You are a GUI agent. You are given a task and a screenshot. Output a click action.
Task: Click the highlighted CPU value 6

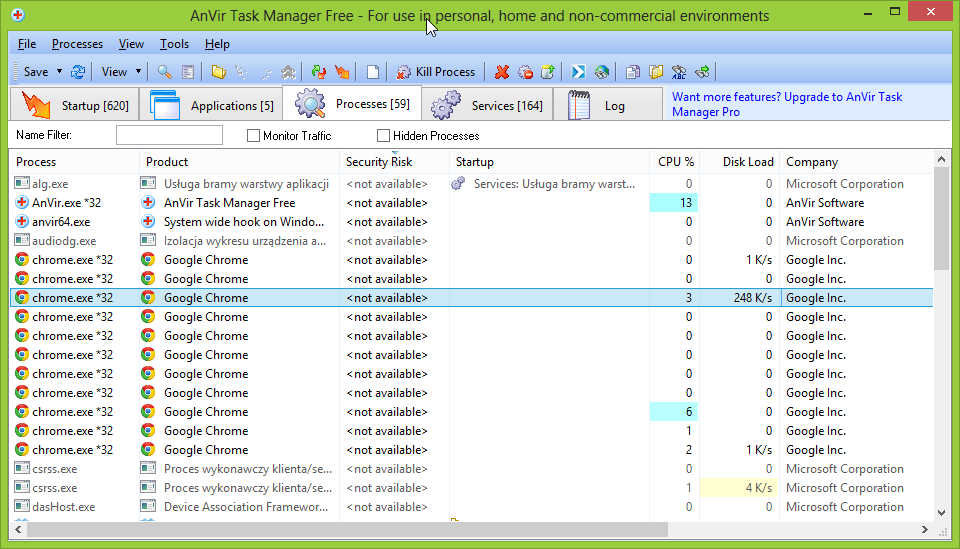674,411
